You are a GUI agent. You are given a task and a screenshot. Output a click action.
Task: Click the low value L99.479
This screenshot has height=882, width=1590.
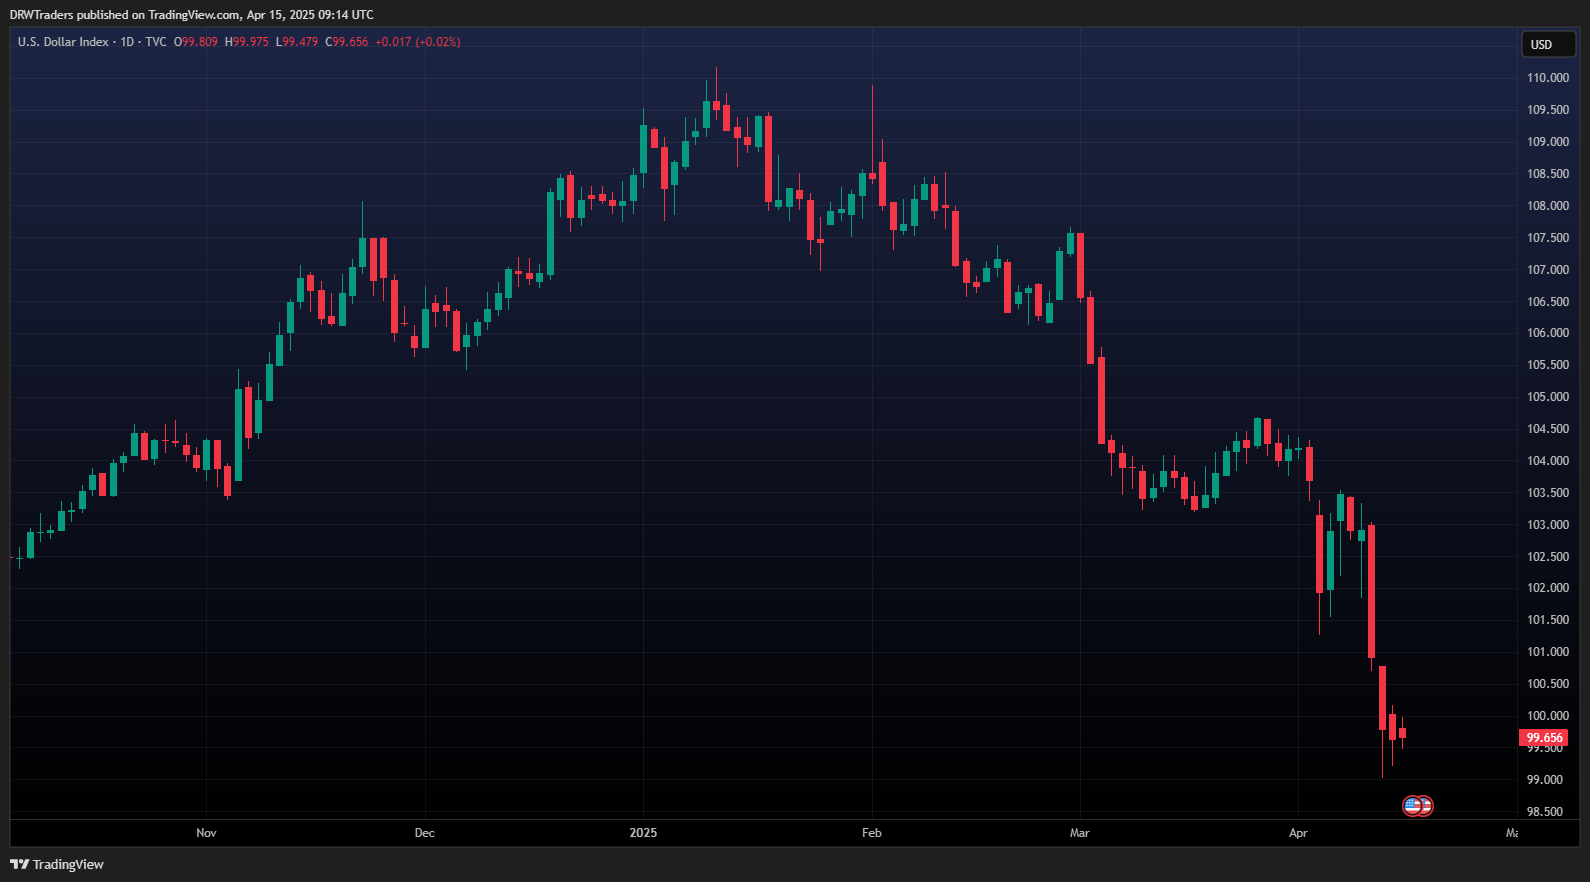coord(297,42)
